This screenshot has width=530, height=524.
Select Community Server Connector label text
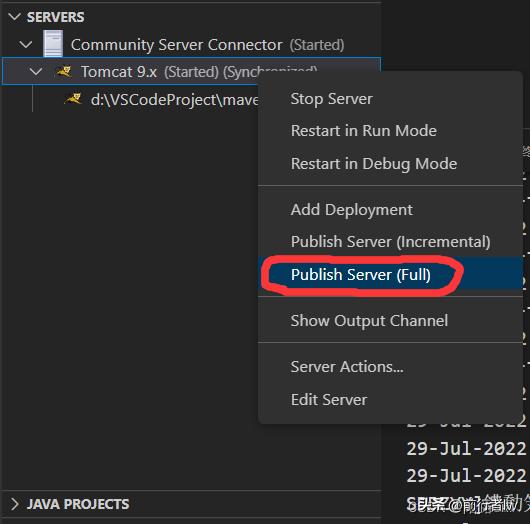[x=176, y=45]
